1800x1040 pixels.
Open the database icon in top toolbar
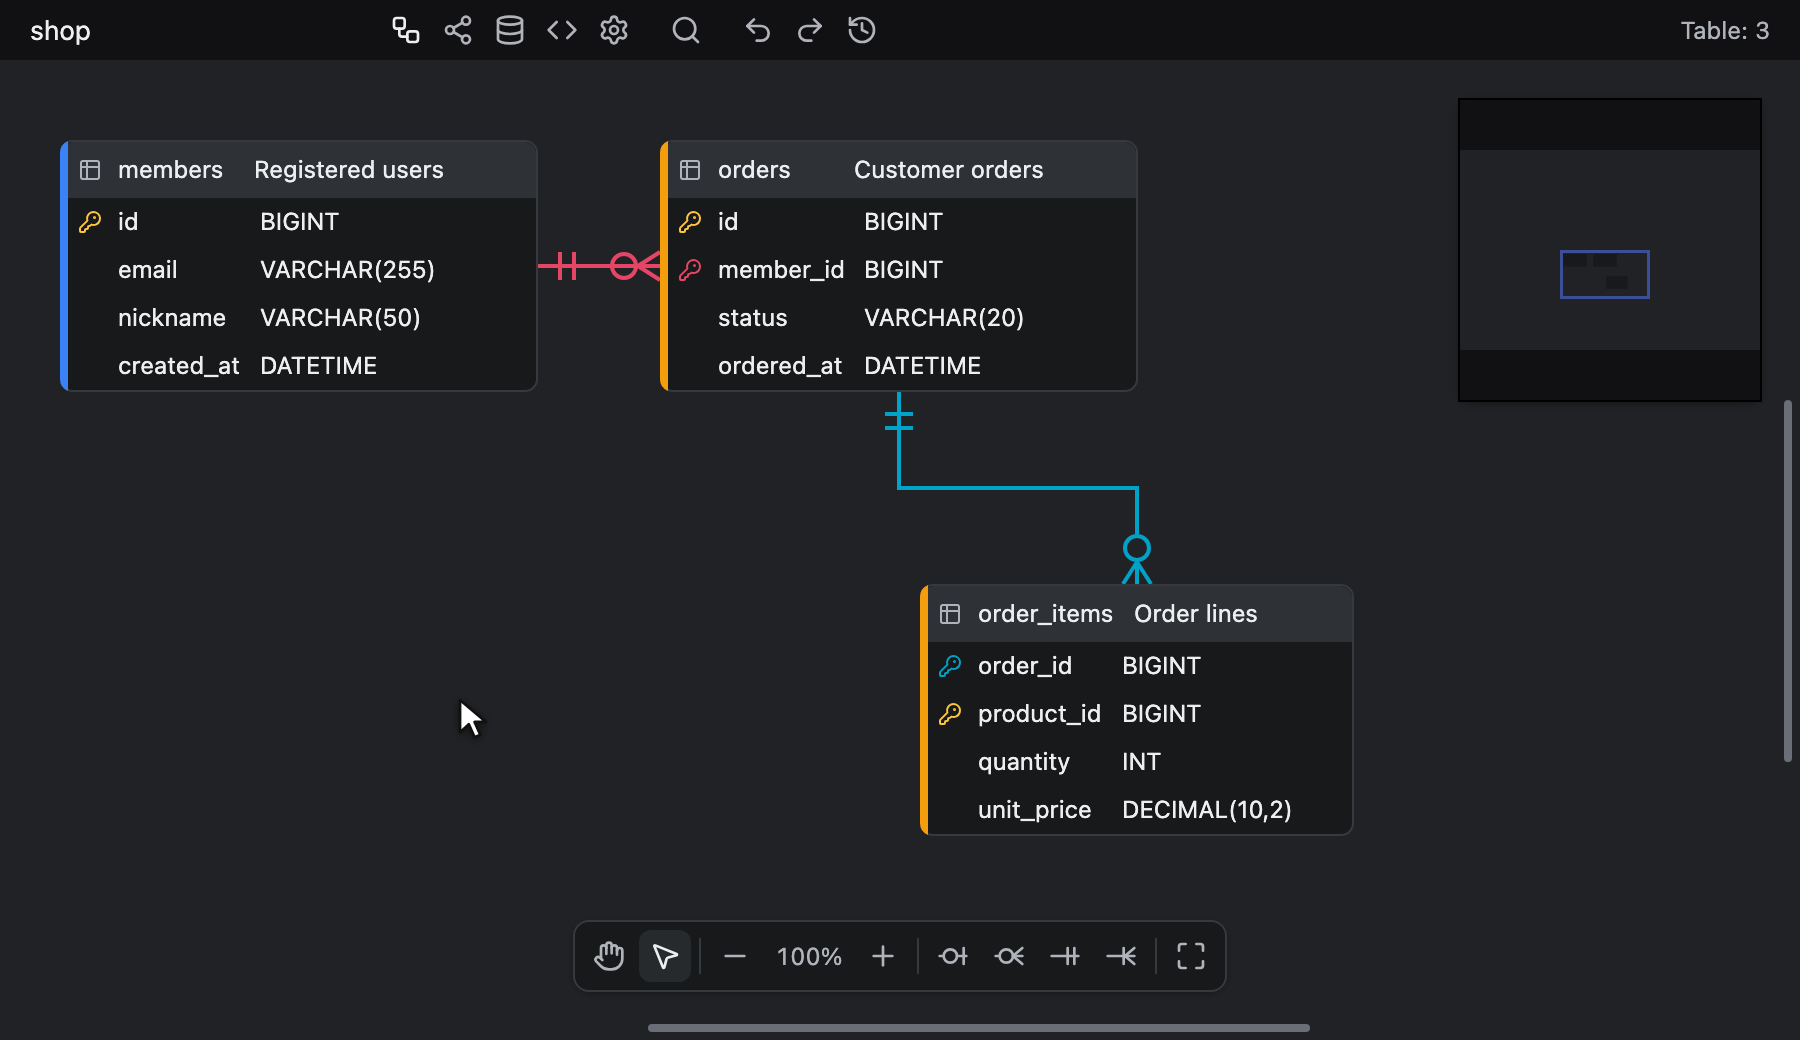point(510,30)
